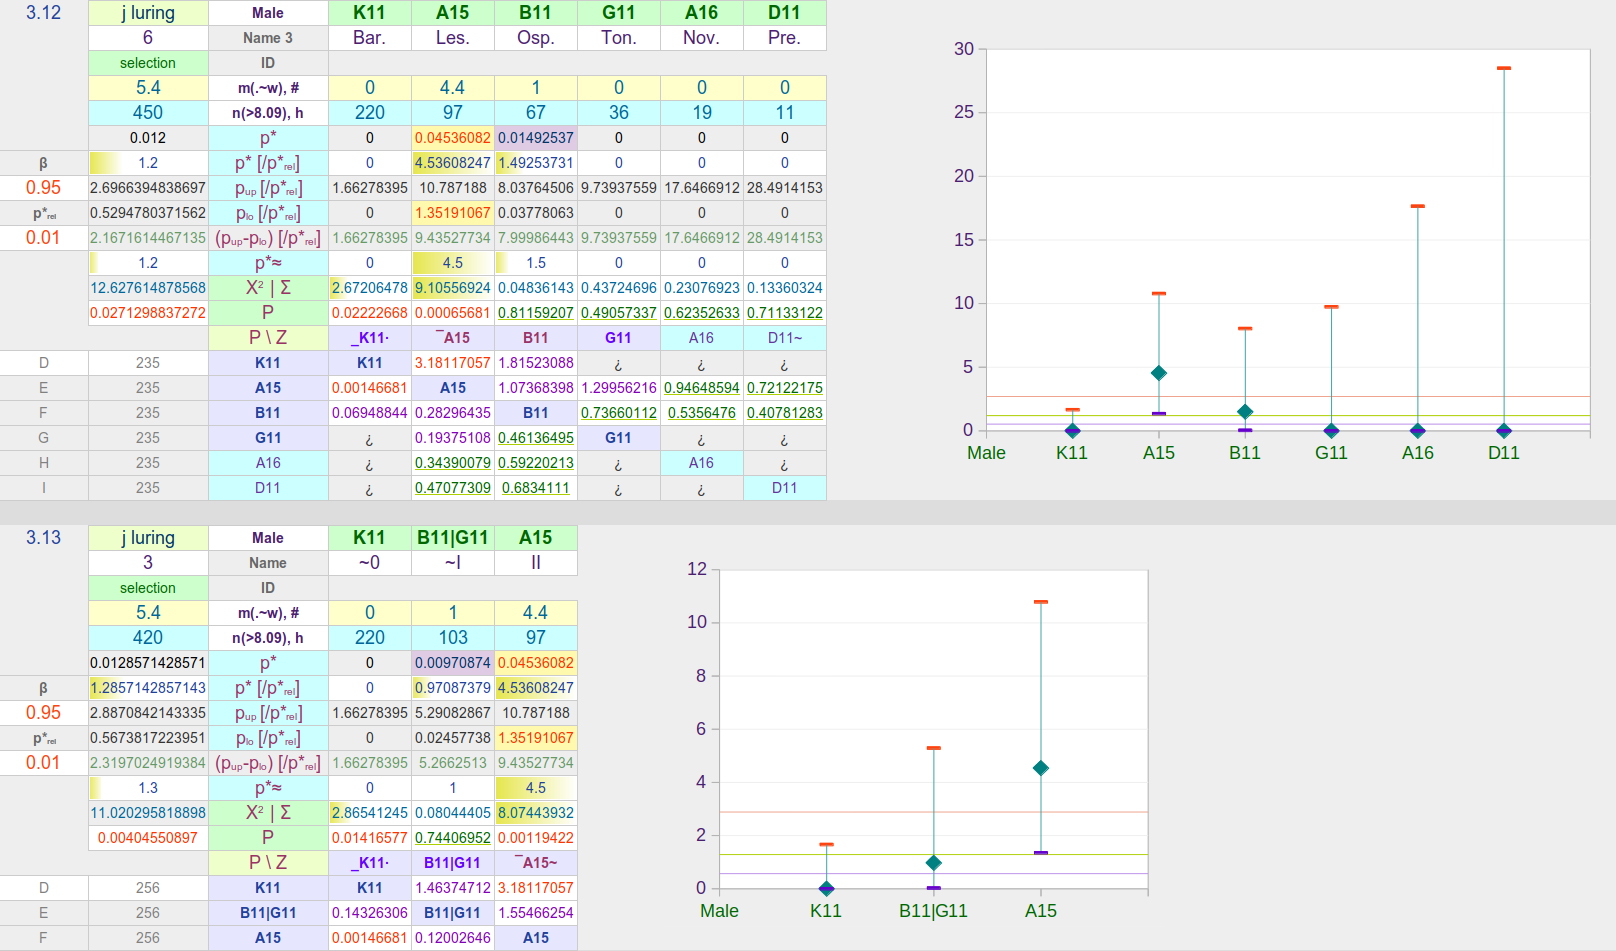Click the G11 upper error cap in top chart
Image resolution: width=1616 pixels, height=951 pixels.
pos(1331,307)
